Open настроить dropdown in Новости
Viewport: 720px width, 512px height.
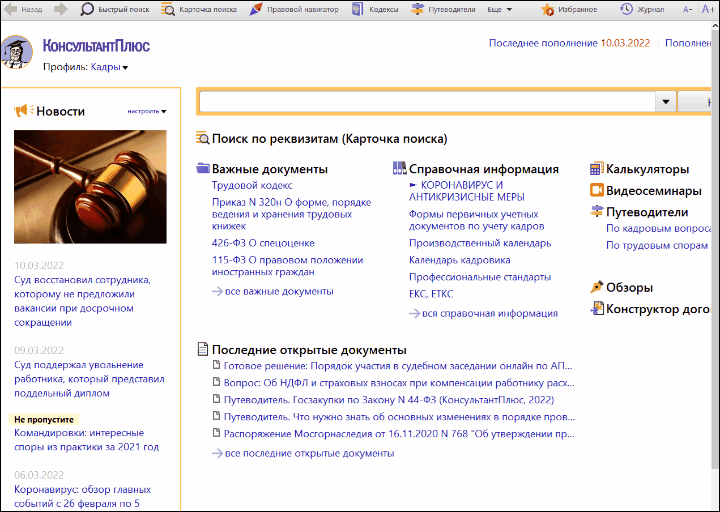(x=147, y=111)
